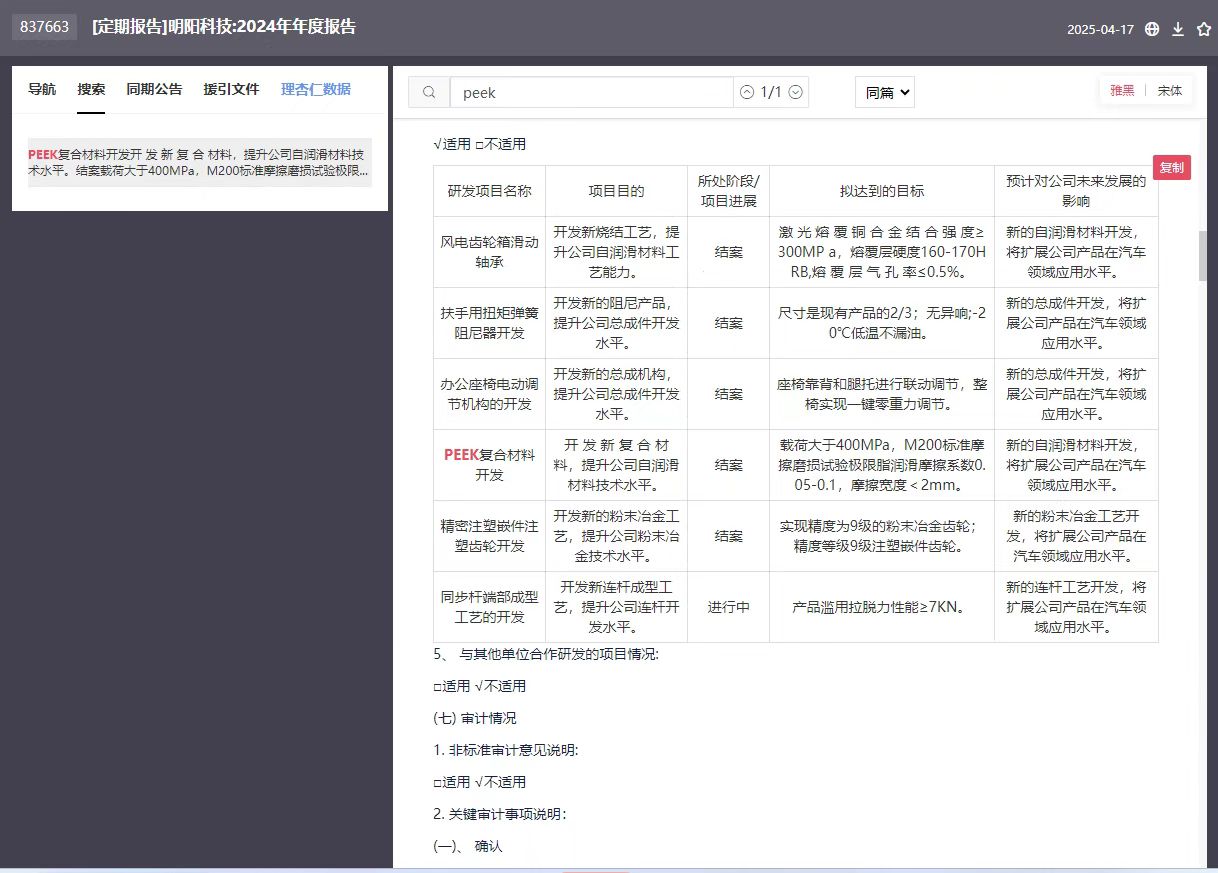
Task: Click table header 拟达到的目标
Action: point(882,191)
